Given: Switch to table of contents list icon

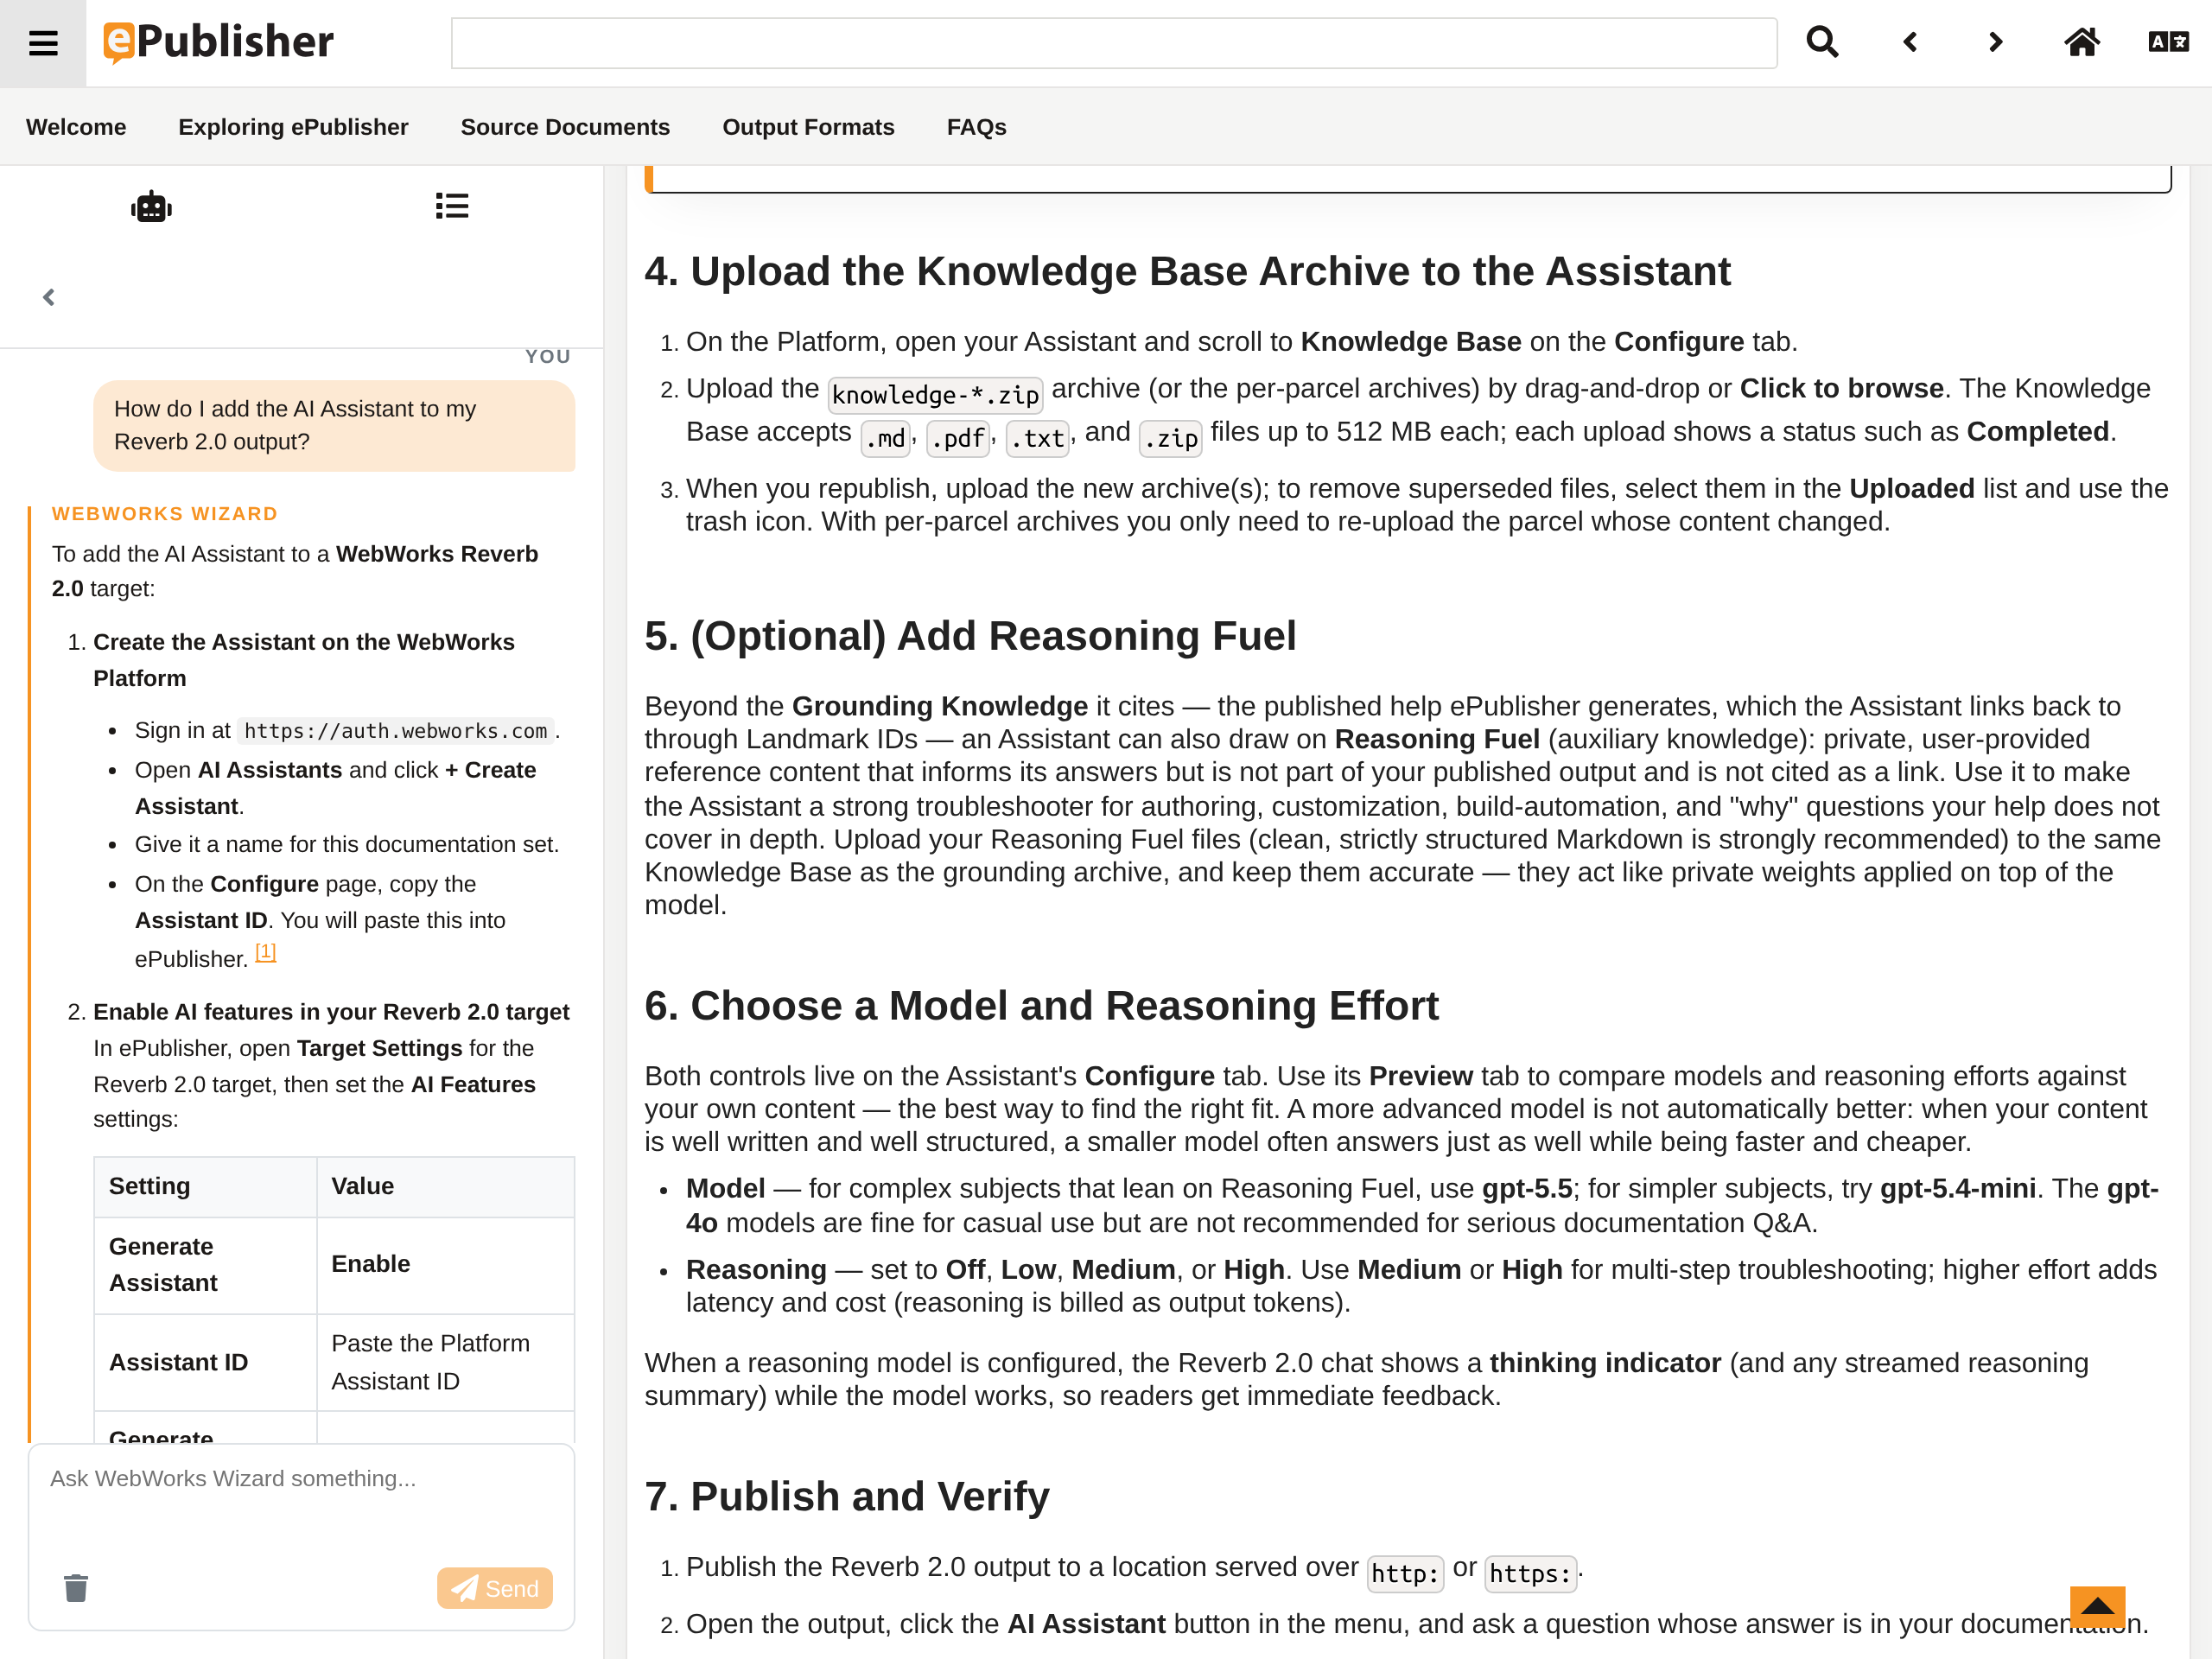Looking at the screenshot, I should click(x=452, y=206).
